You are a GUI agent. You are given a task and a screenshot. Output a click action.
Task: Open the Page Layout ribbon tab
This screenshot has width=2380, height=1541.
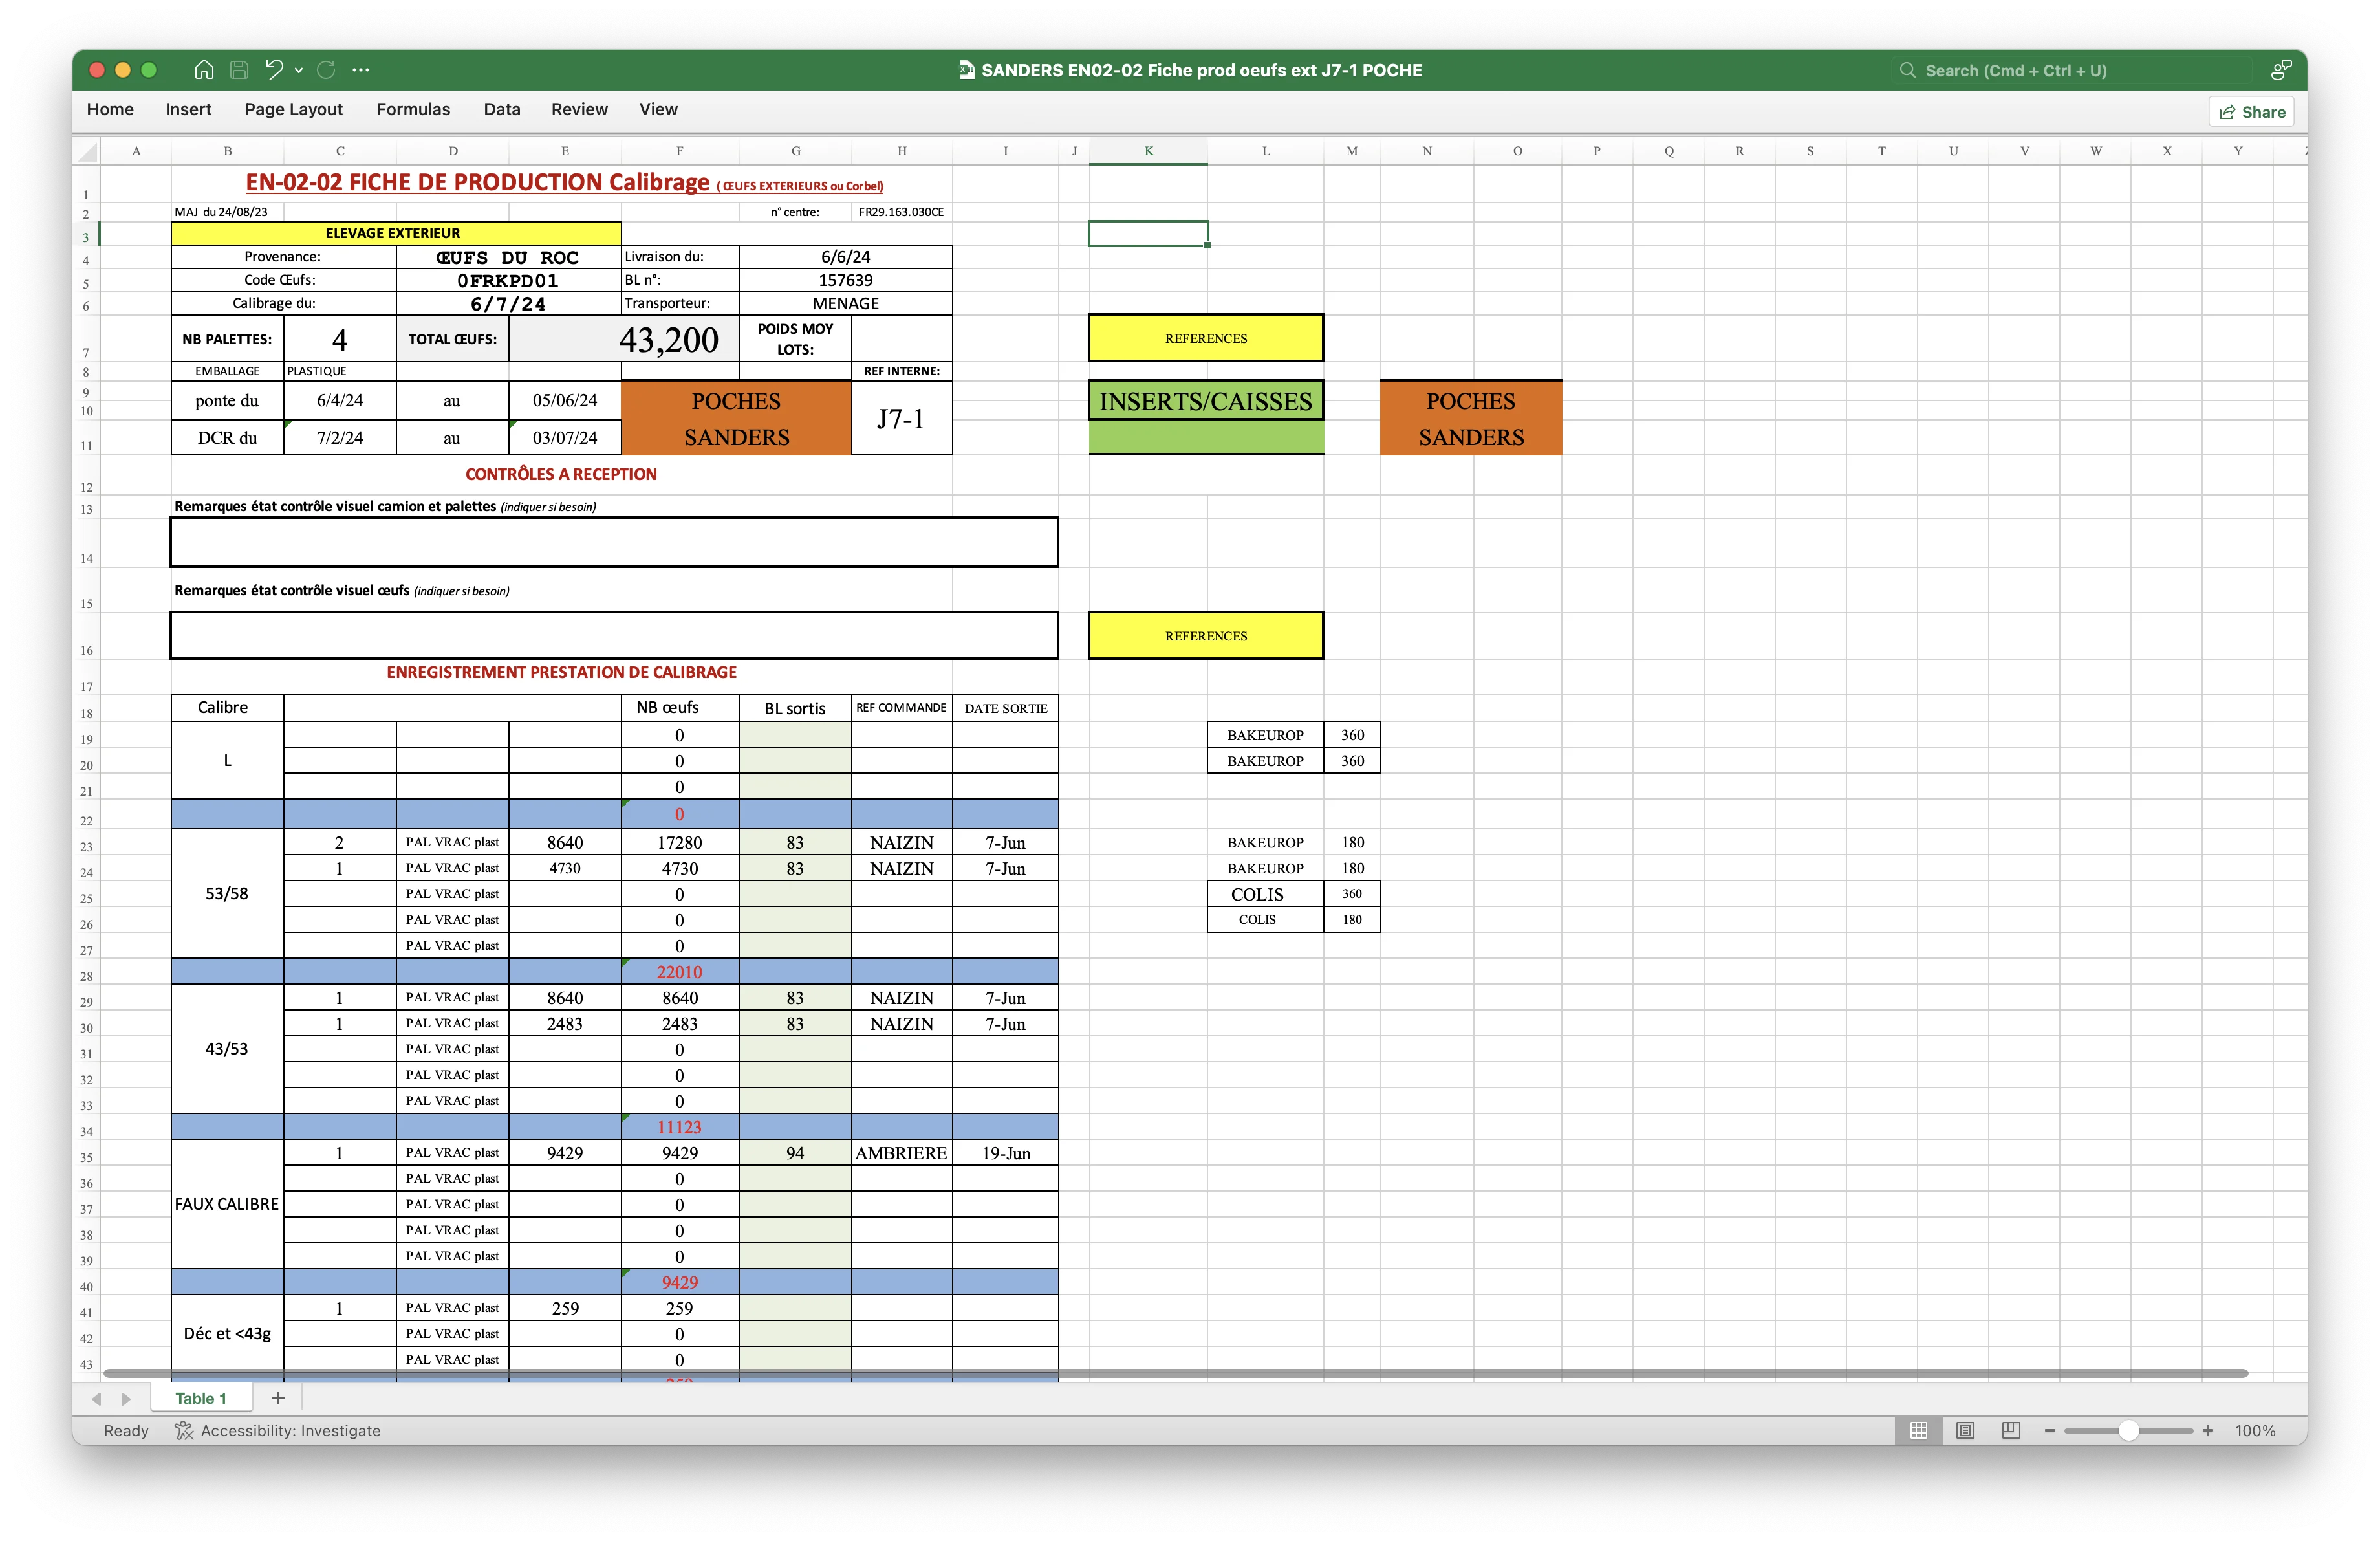coord(293,109)
